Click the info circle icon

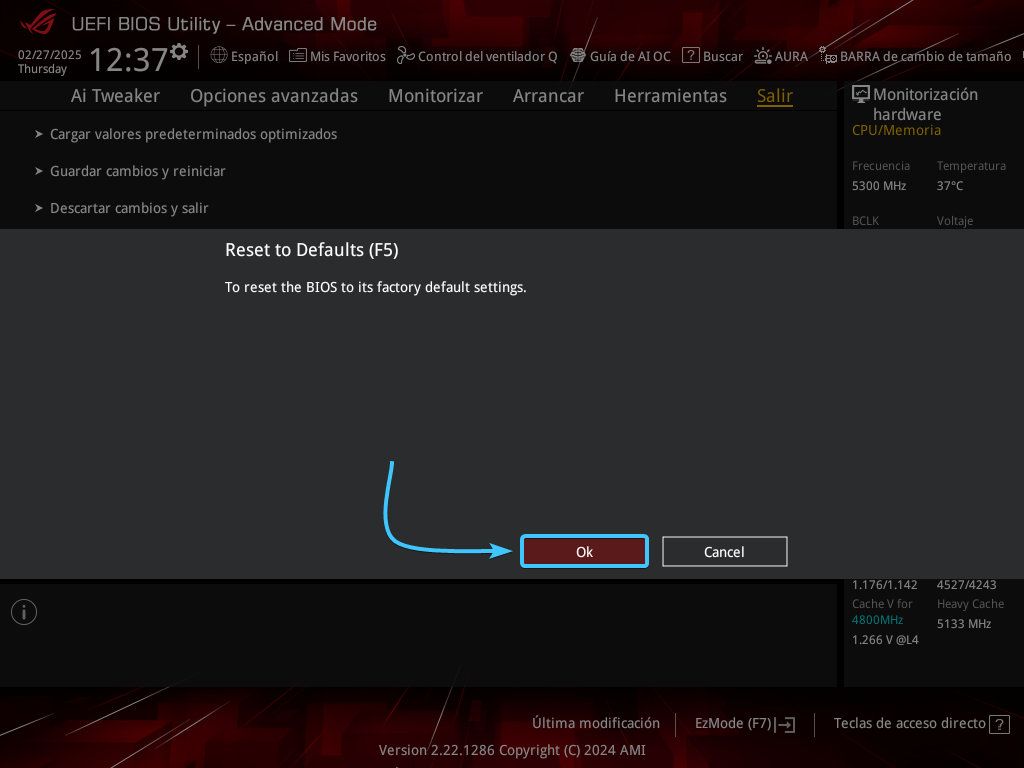coord(24,612)
